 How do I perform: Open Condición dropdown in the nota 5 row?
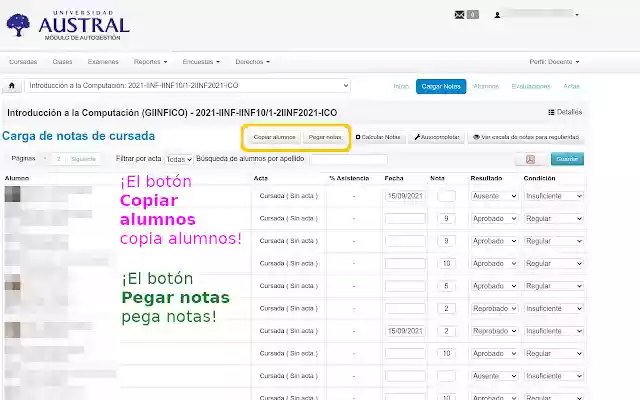553,286
